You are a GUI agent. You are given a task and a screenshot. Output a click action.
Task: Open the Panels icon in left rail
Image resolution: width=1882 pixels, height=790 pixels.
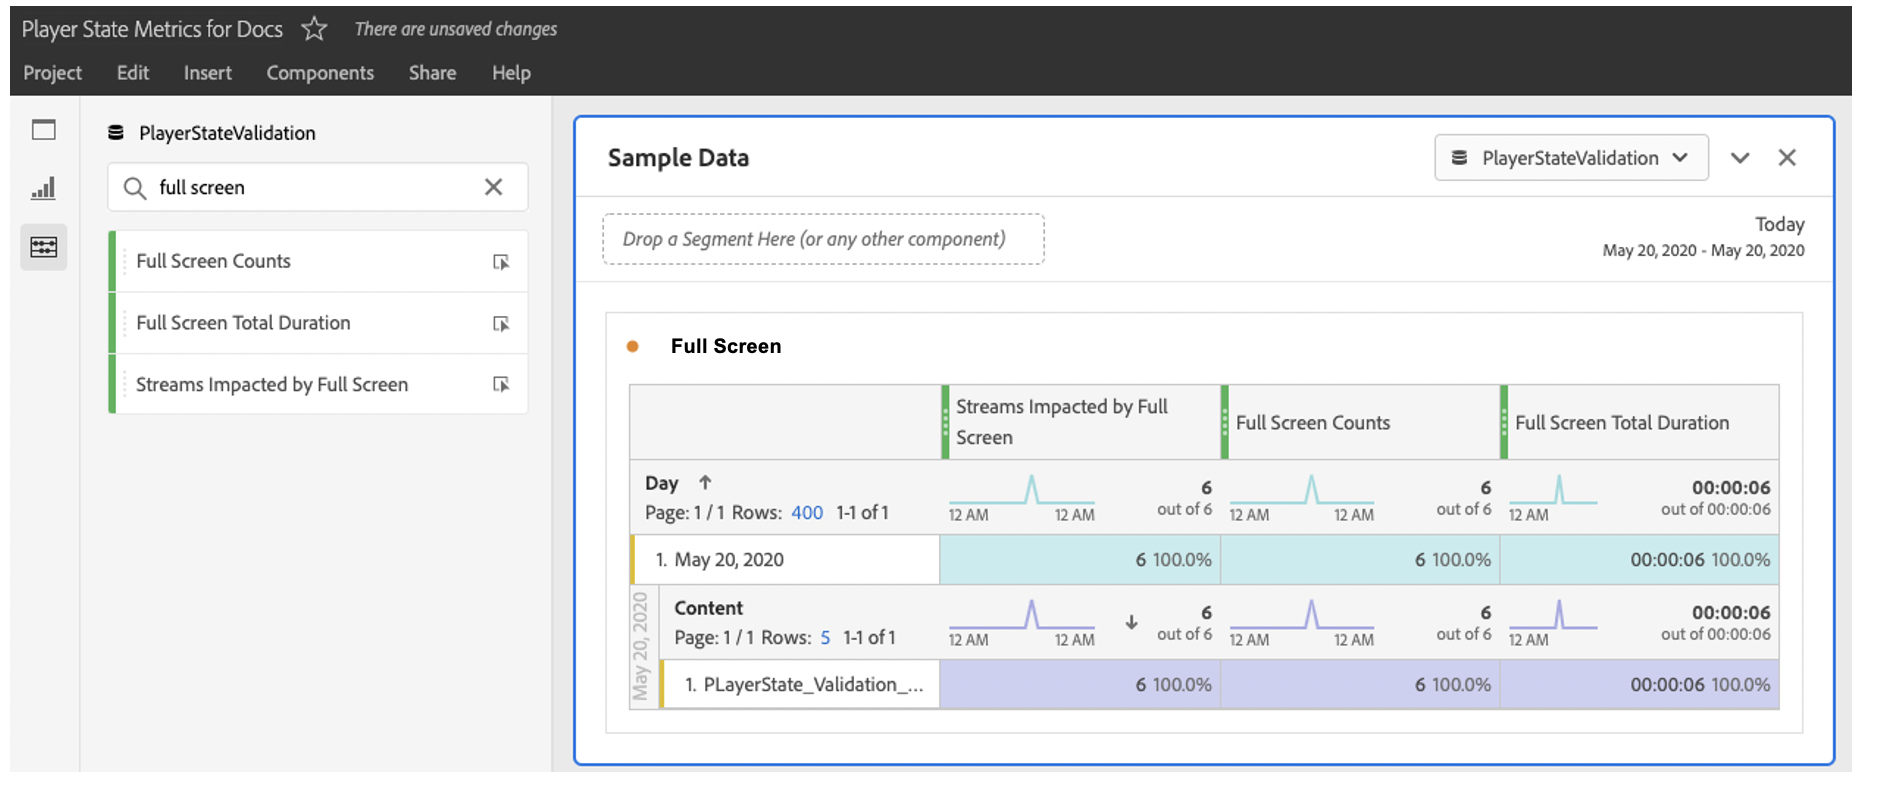click(x=44, y=130)
